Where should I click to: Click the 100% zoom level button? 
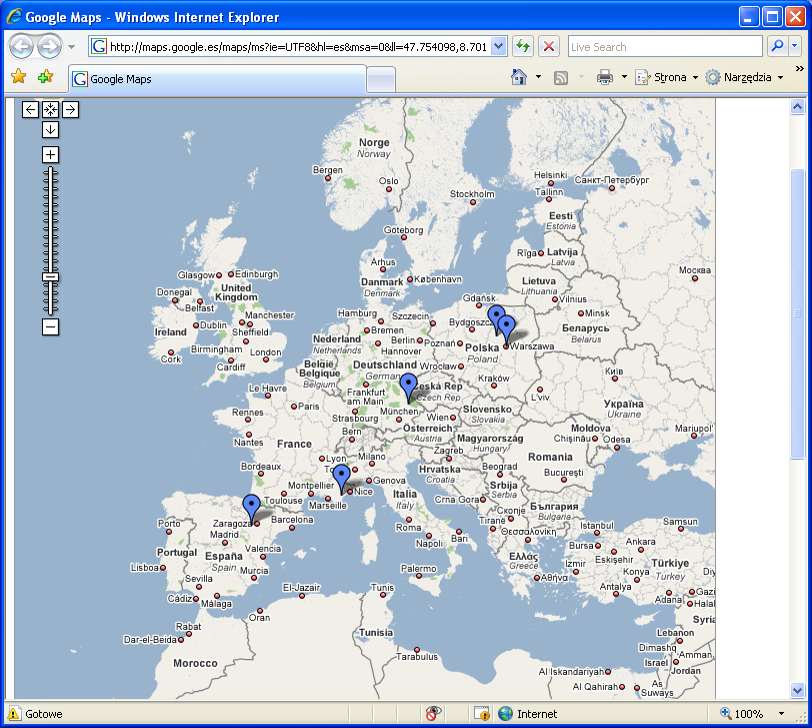point(742,714)
